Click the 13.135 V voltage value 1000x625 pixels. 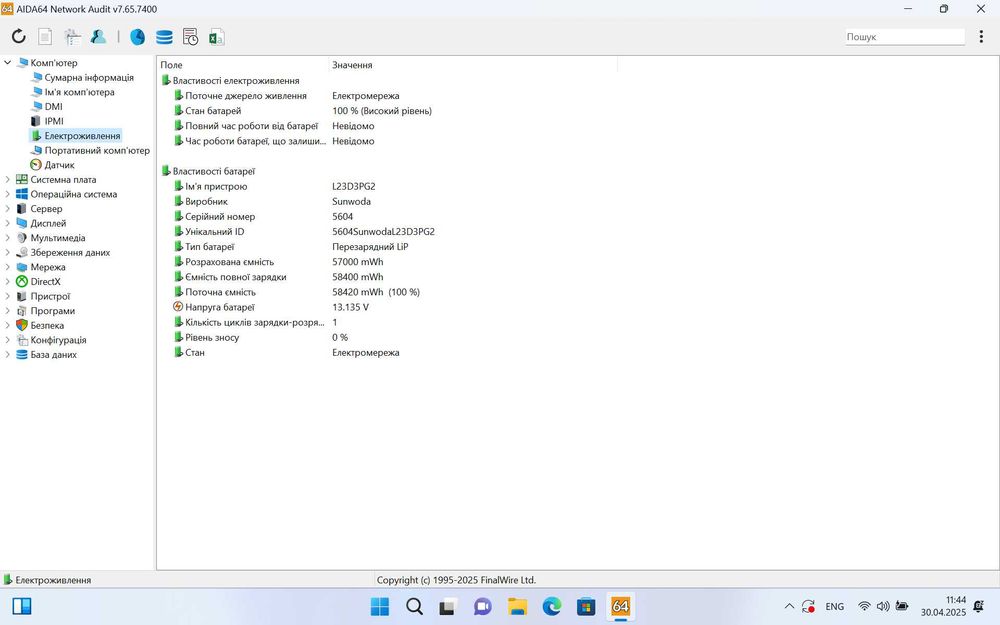[351, 307]
